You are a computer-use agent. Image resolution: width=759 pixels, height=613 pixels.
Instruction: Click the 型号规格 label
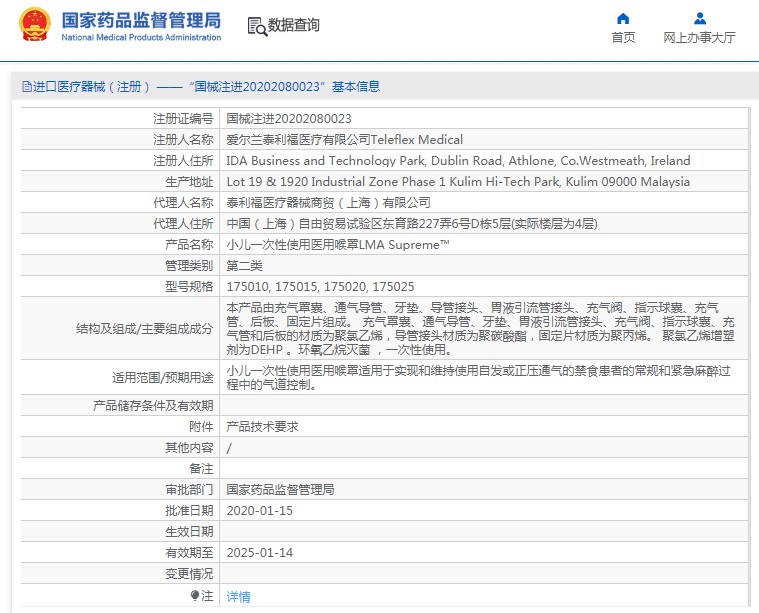189,287
